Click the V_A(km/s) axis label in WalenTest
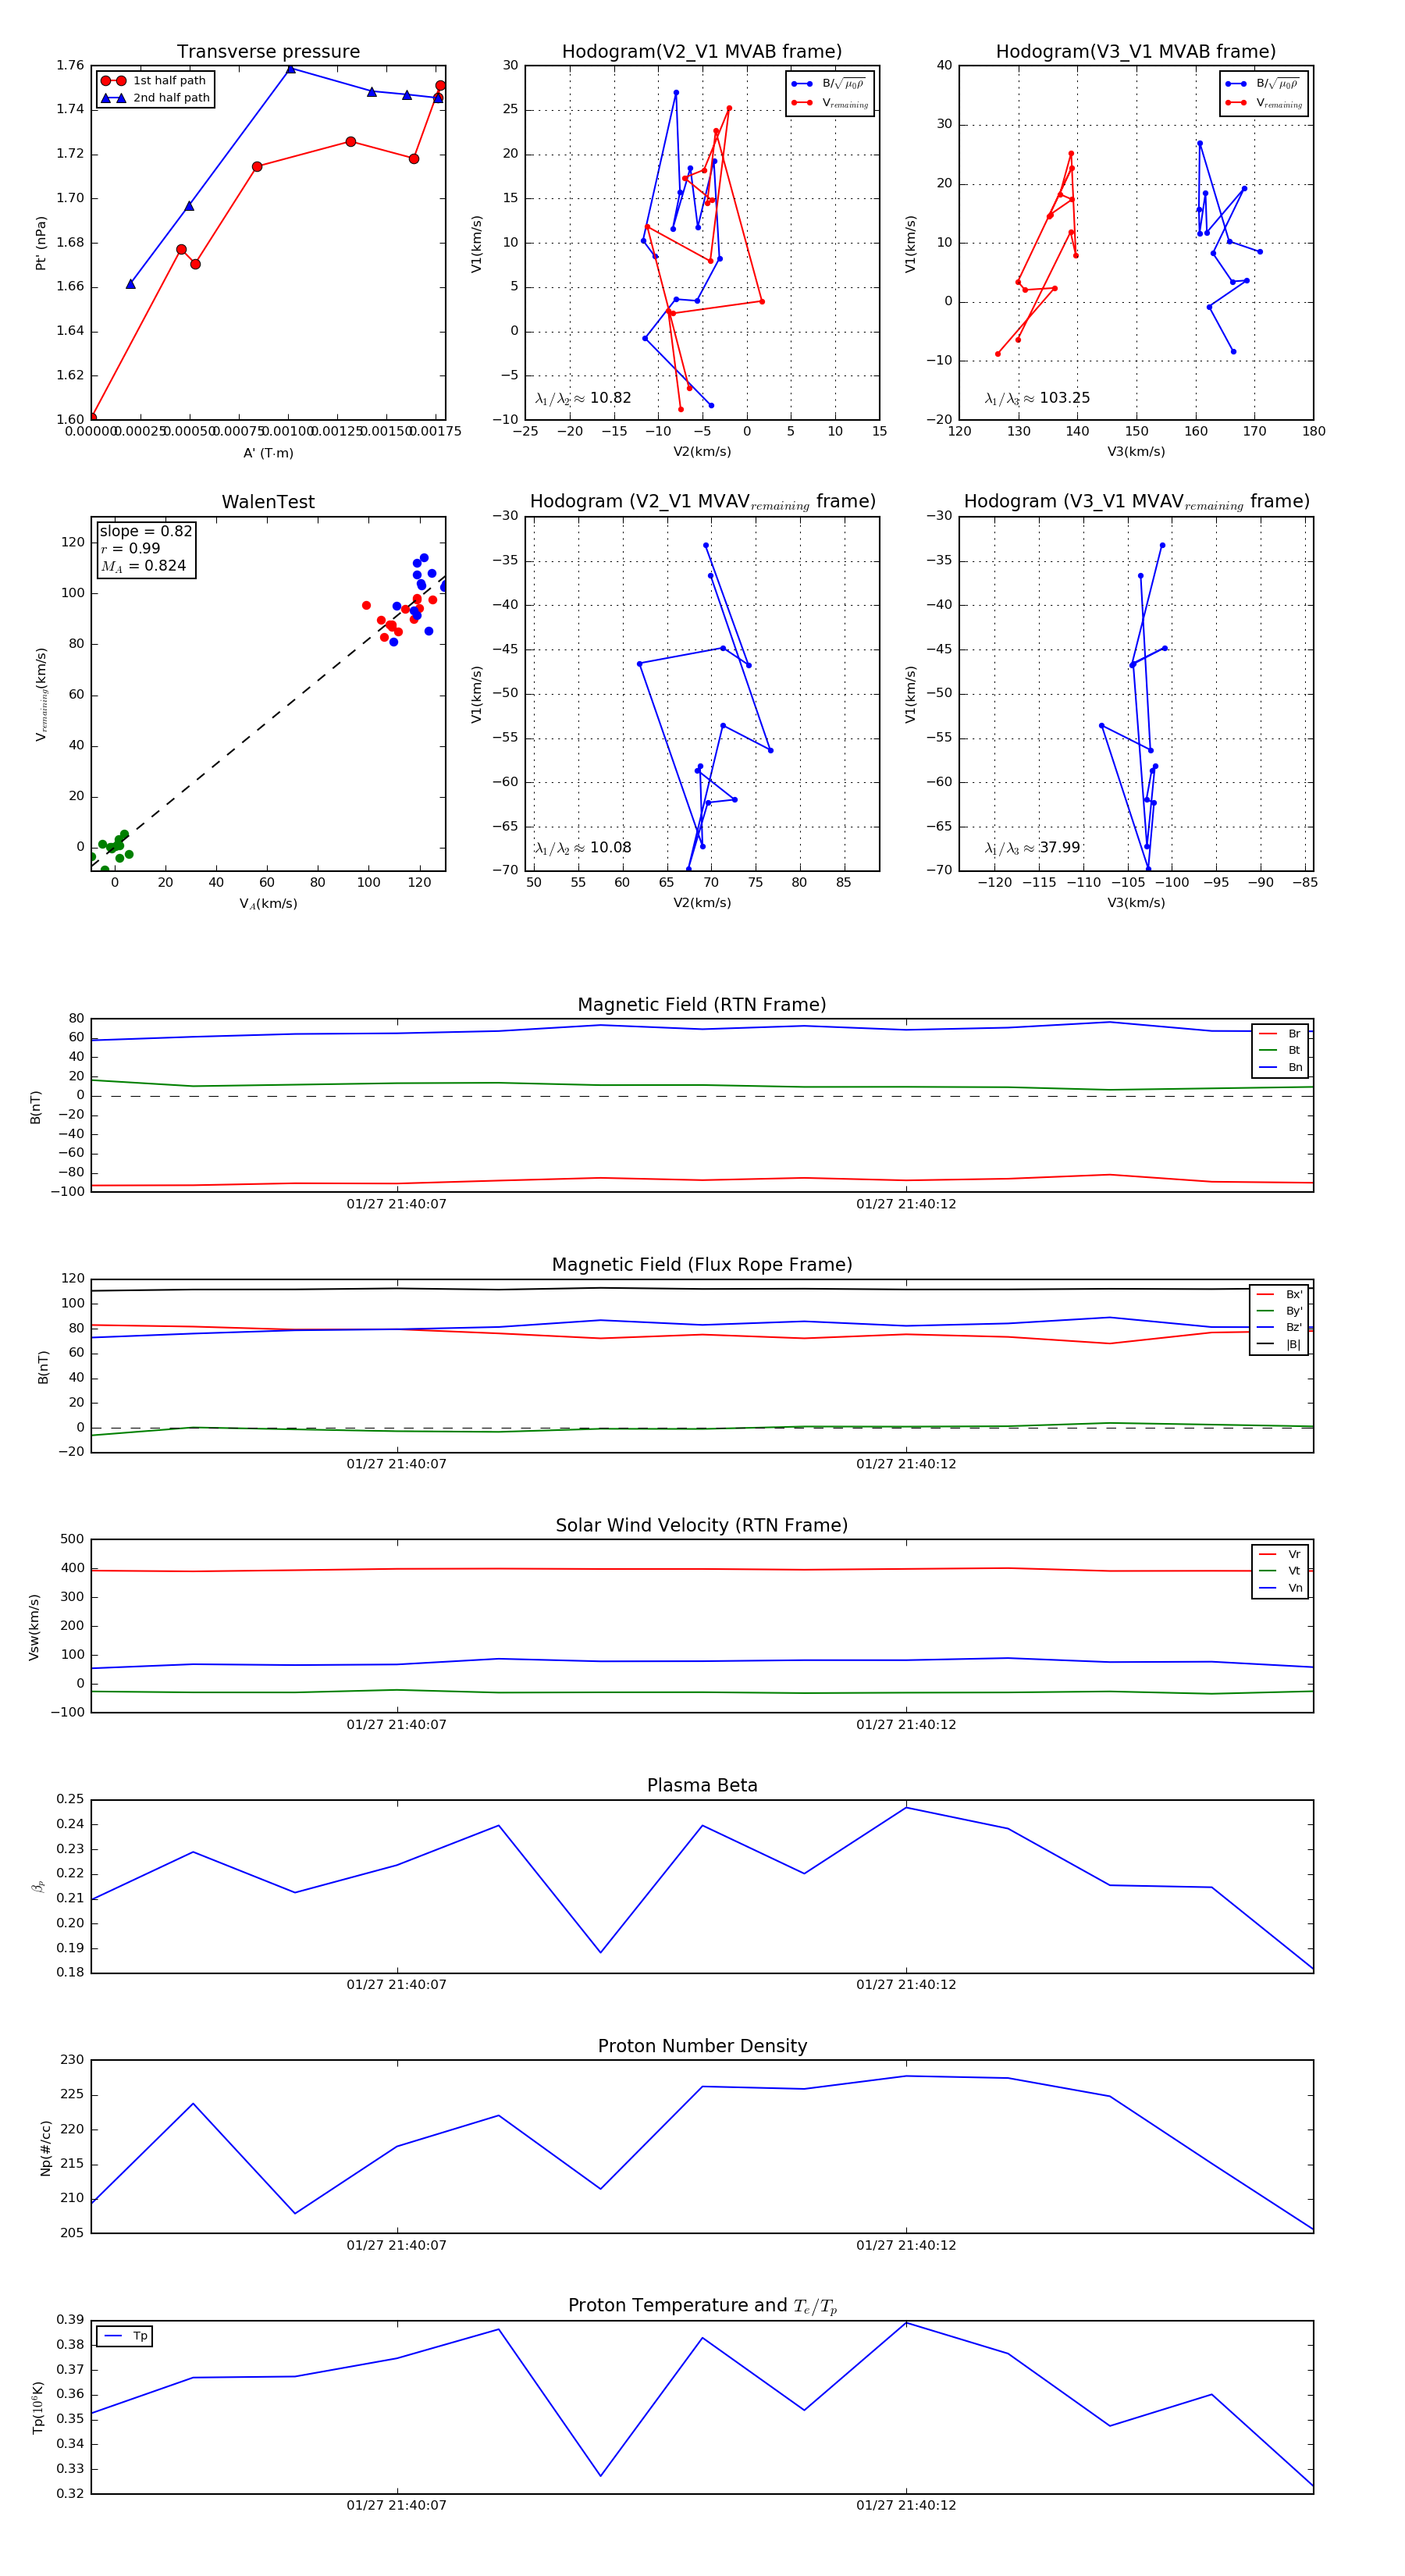1405x2576 pixels. tap(268, 904)
